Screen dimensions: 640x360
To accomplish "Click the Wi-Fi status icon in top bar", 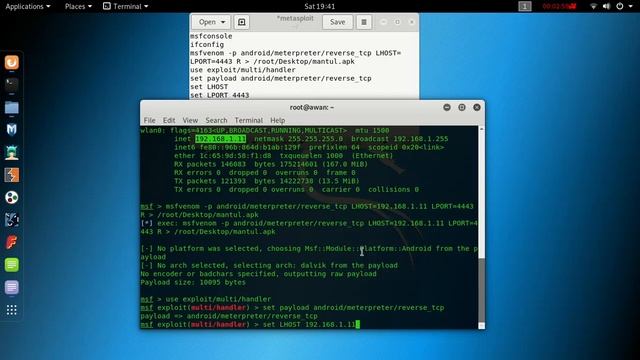I will [x=593, y=6].
